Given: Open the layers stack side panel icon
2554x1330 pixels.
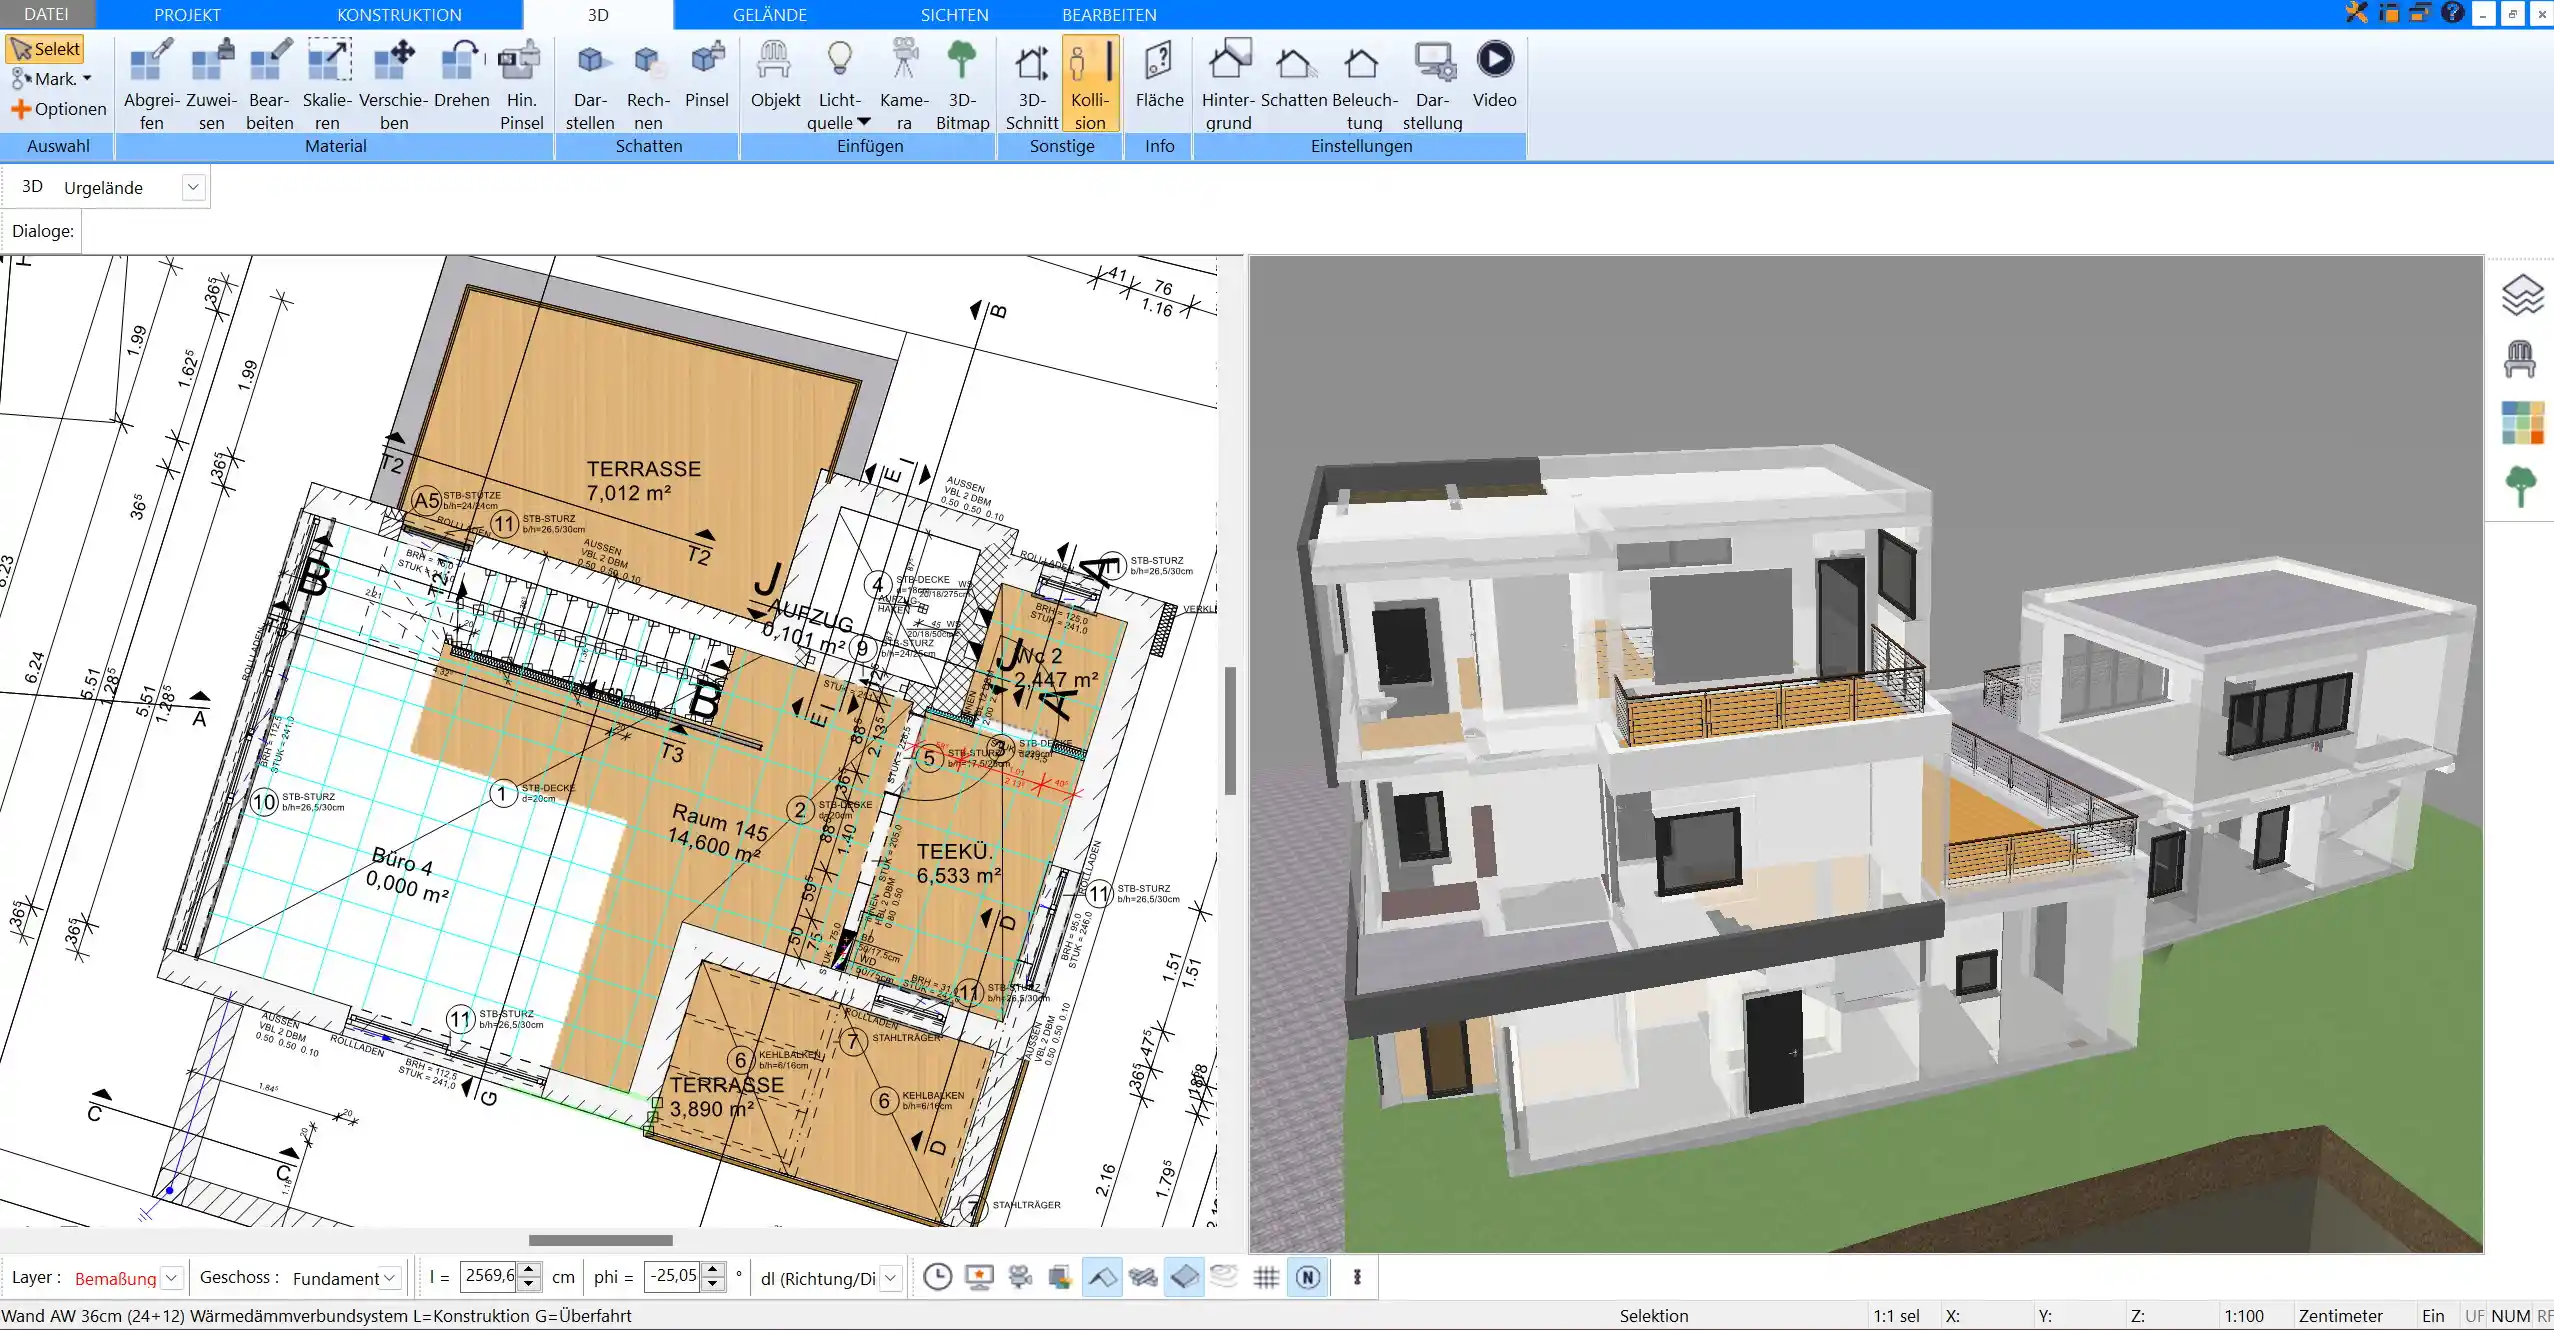Looking at the screenshot, I should click(2521, 295).
